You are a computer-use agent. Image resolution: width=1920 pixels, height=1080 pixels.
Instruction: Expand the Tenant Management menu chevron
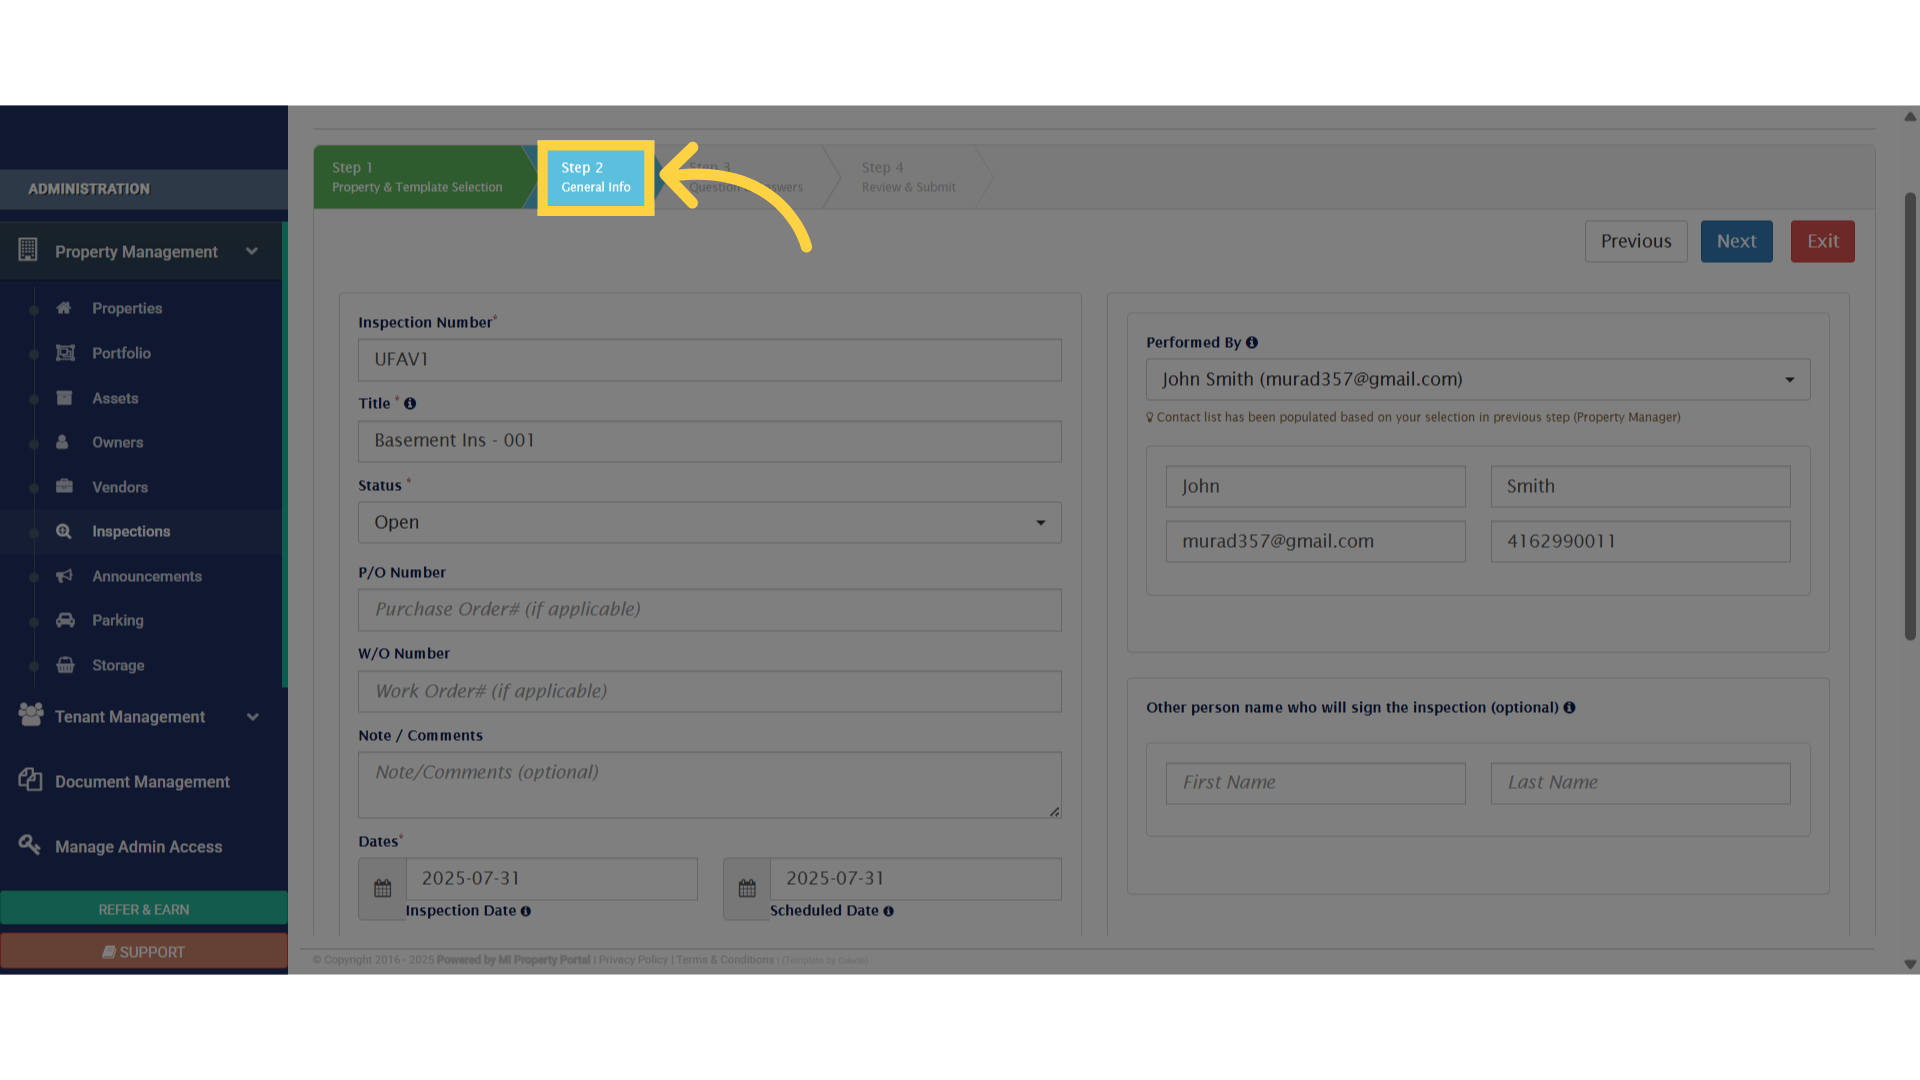click(253, 717)
